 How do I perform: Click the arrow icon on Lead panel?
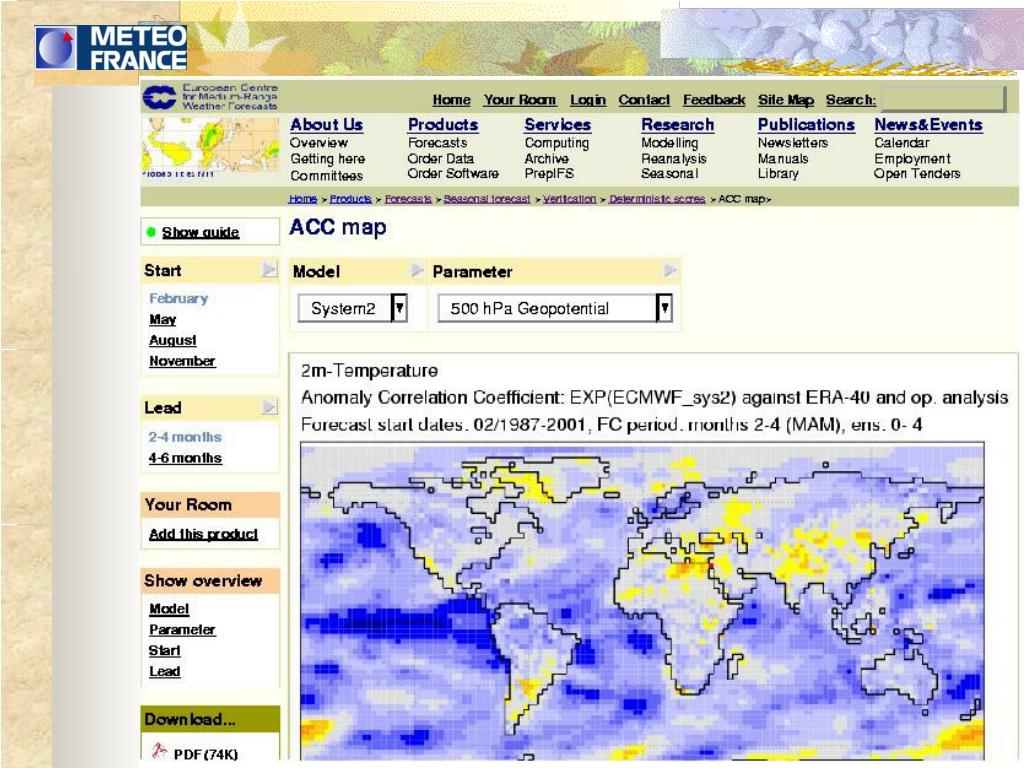point(269,407)
